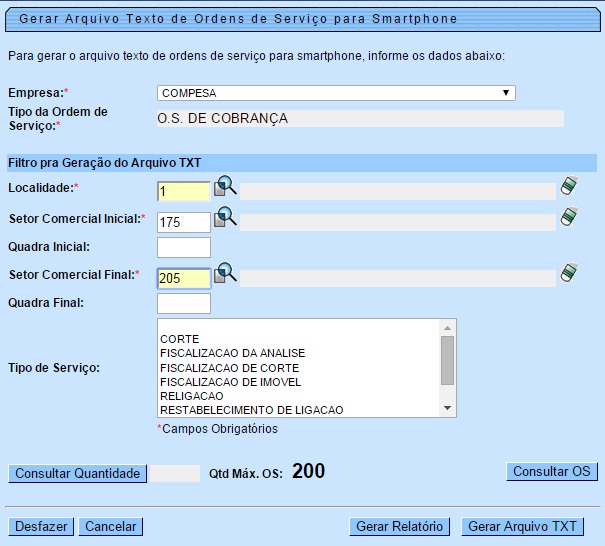Choose RELIGACAO from the service list
The height and width of the screenshot is (546, 605).
[192, 396]
